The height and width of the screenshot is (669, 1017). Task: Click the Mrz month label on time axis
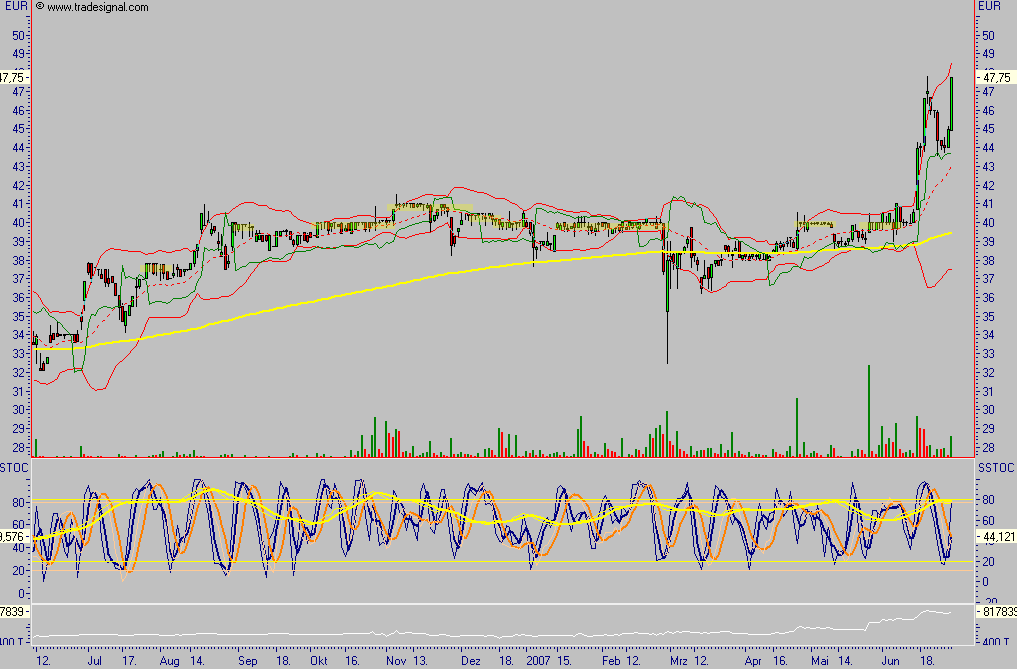click(x=679, y=661)
